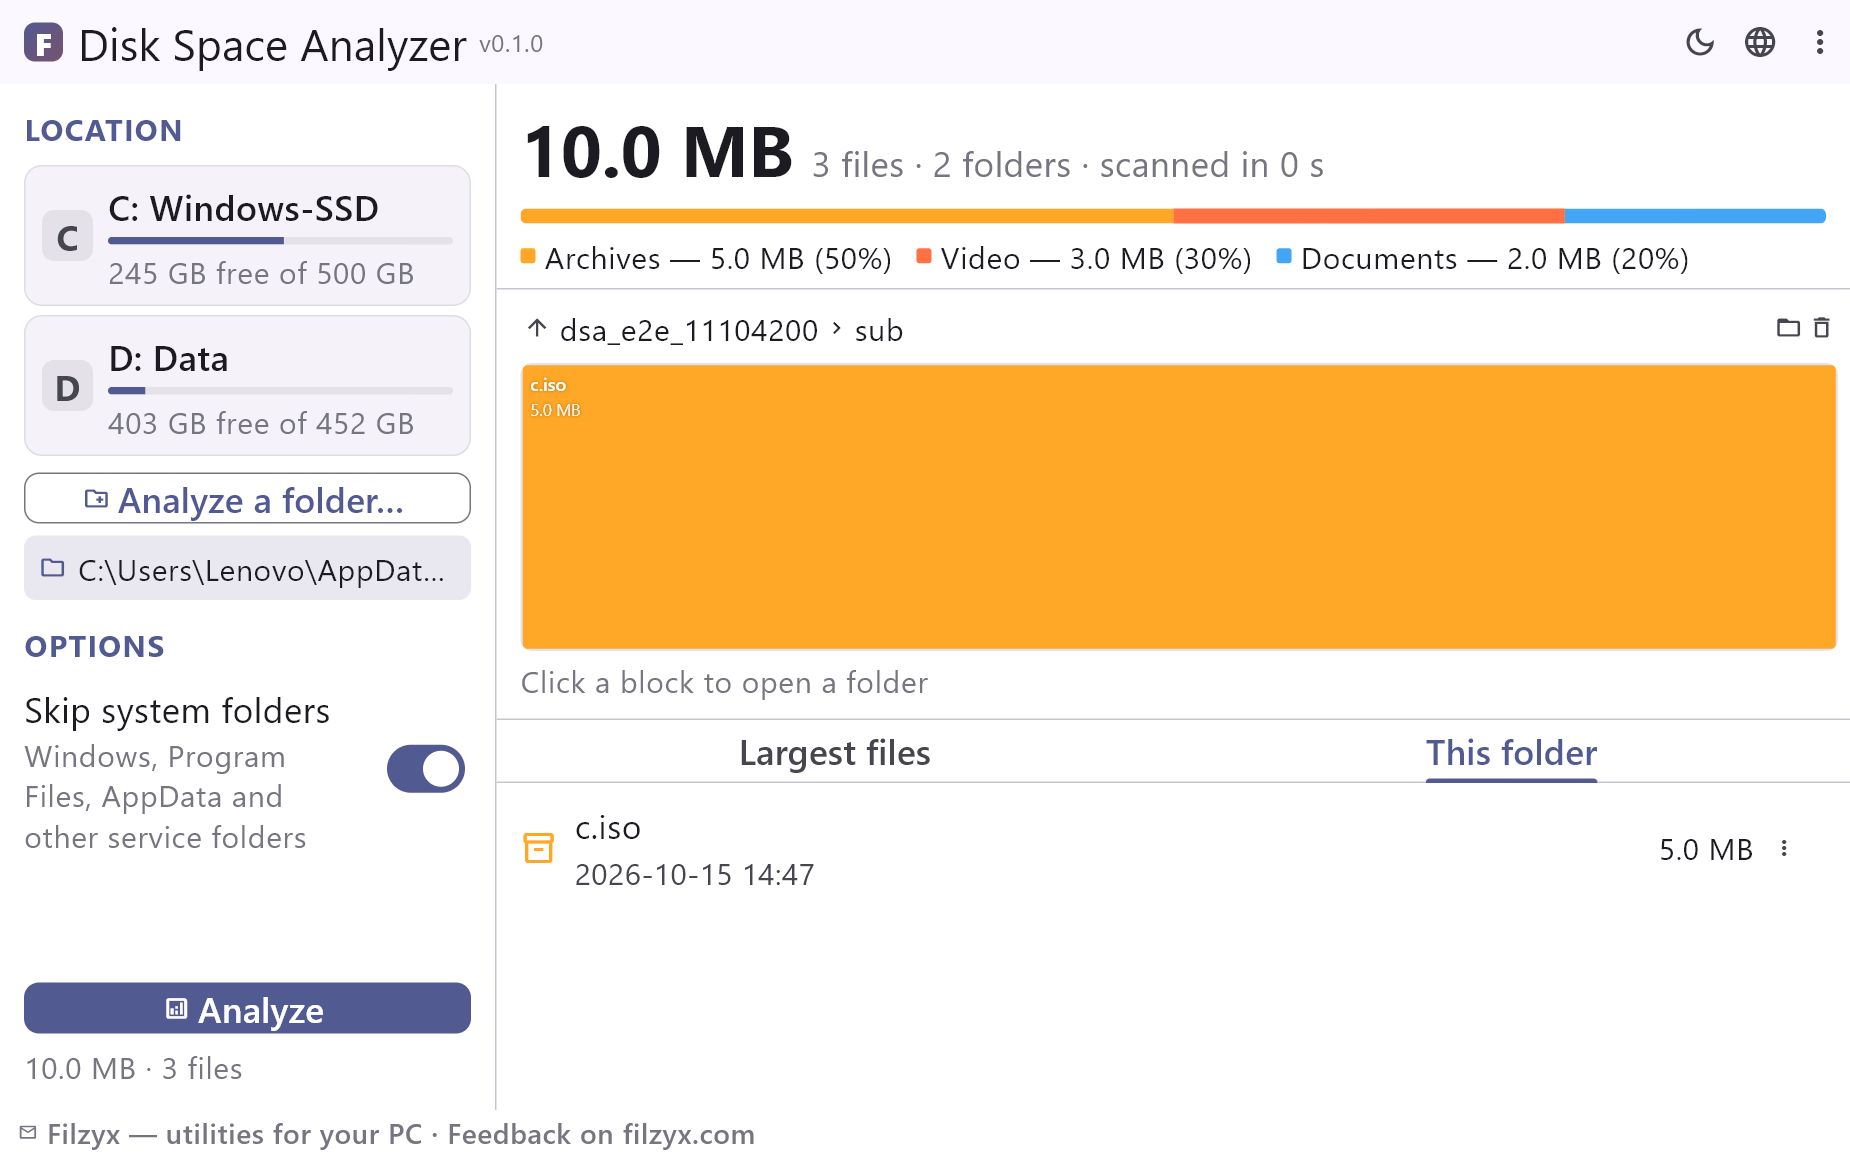Switch to dark theme via moon icon
Viewport: 1850px width, 1155px height.
[1700, 42]
